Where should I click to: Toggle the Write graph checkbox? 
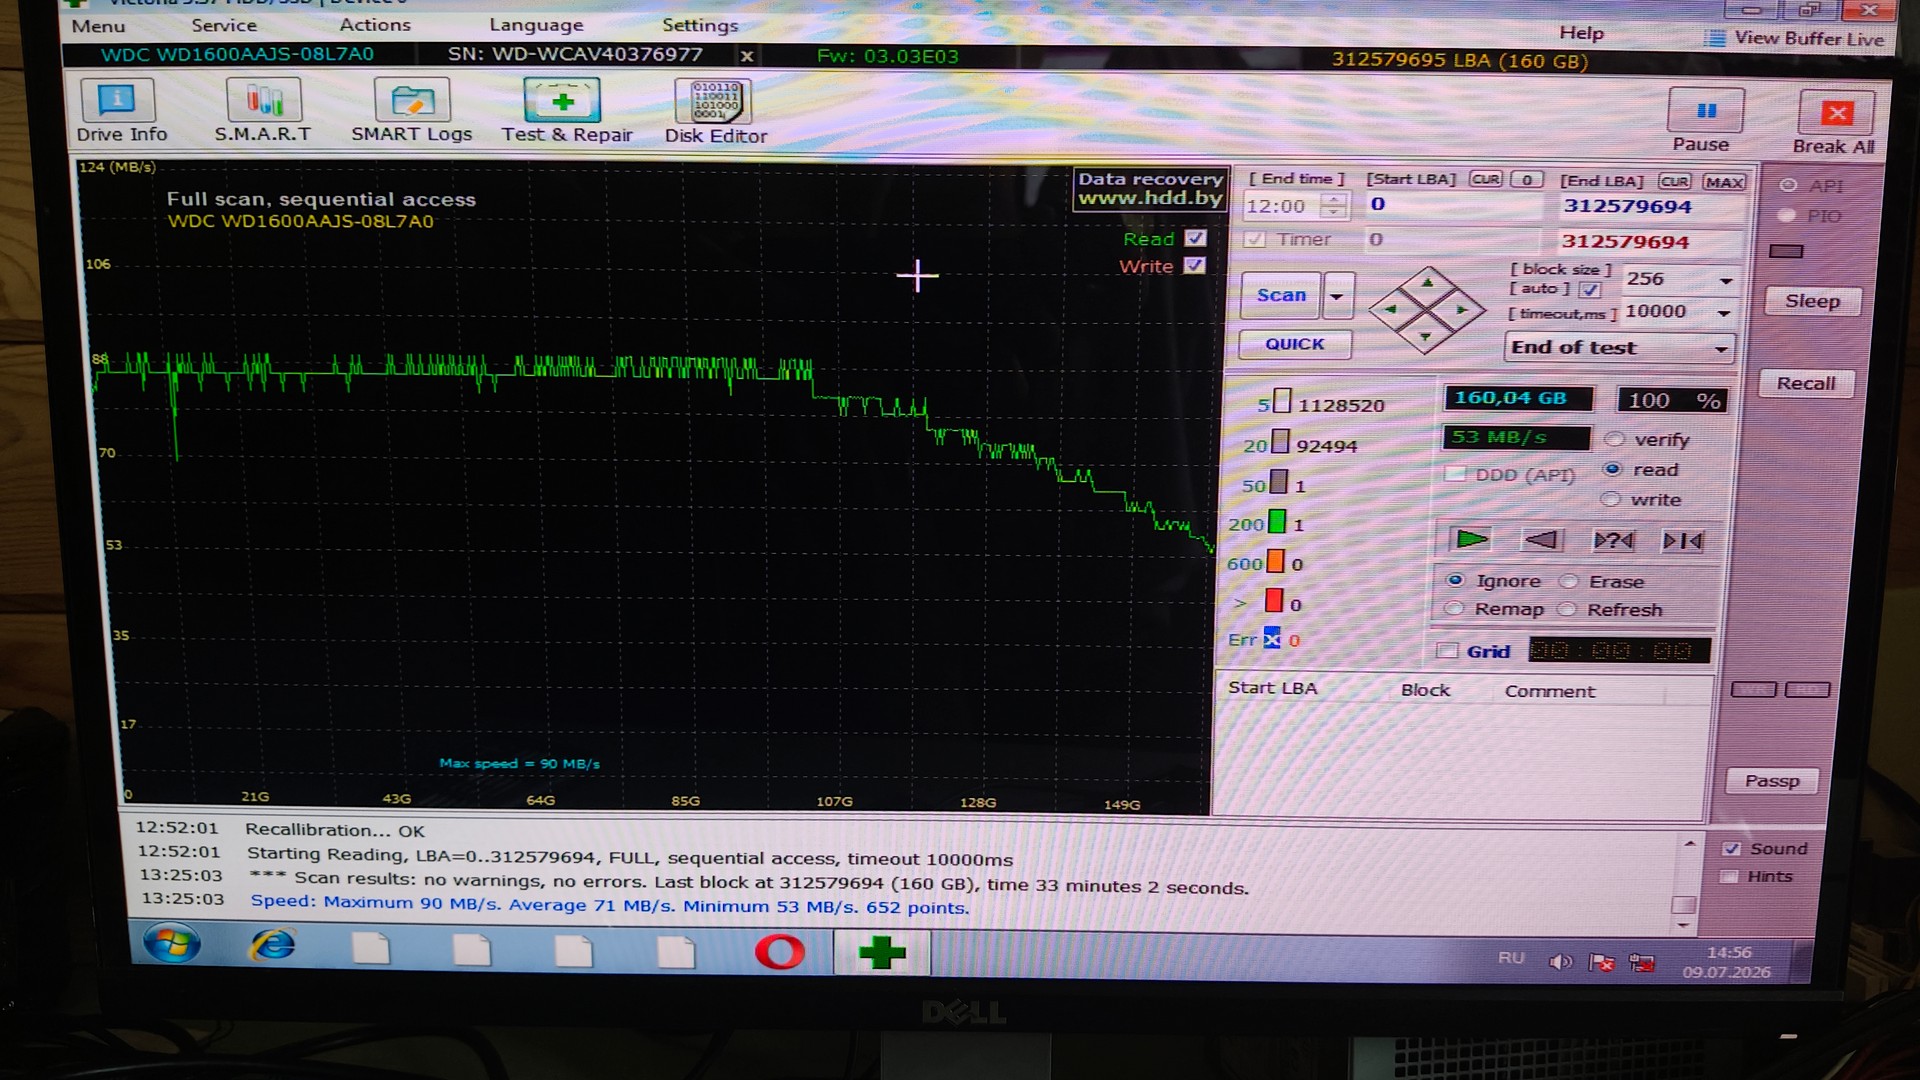click(x=1194, y=265)
